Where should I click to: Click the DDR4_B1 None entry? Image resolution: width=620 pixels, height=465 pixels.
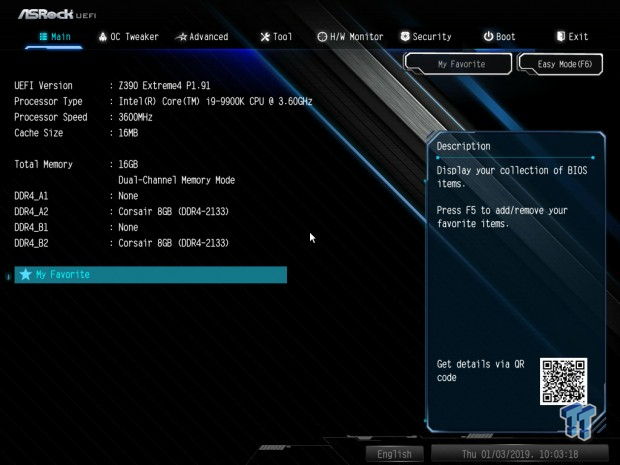tap(128, 227)
